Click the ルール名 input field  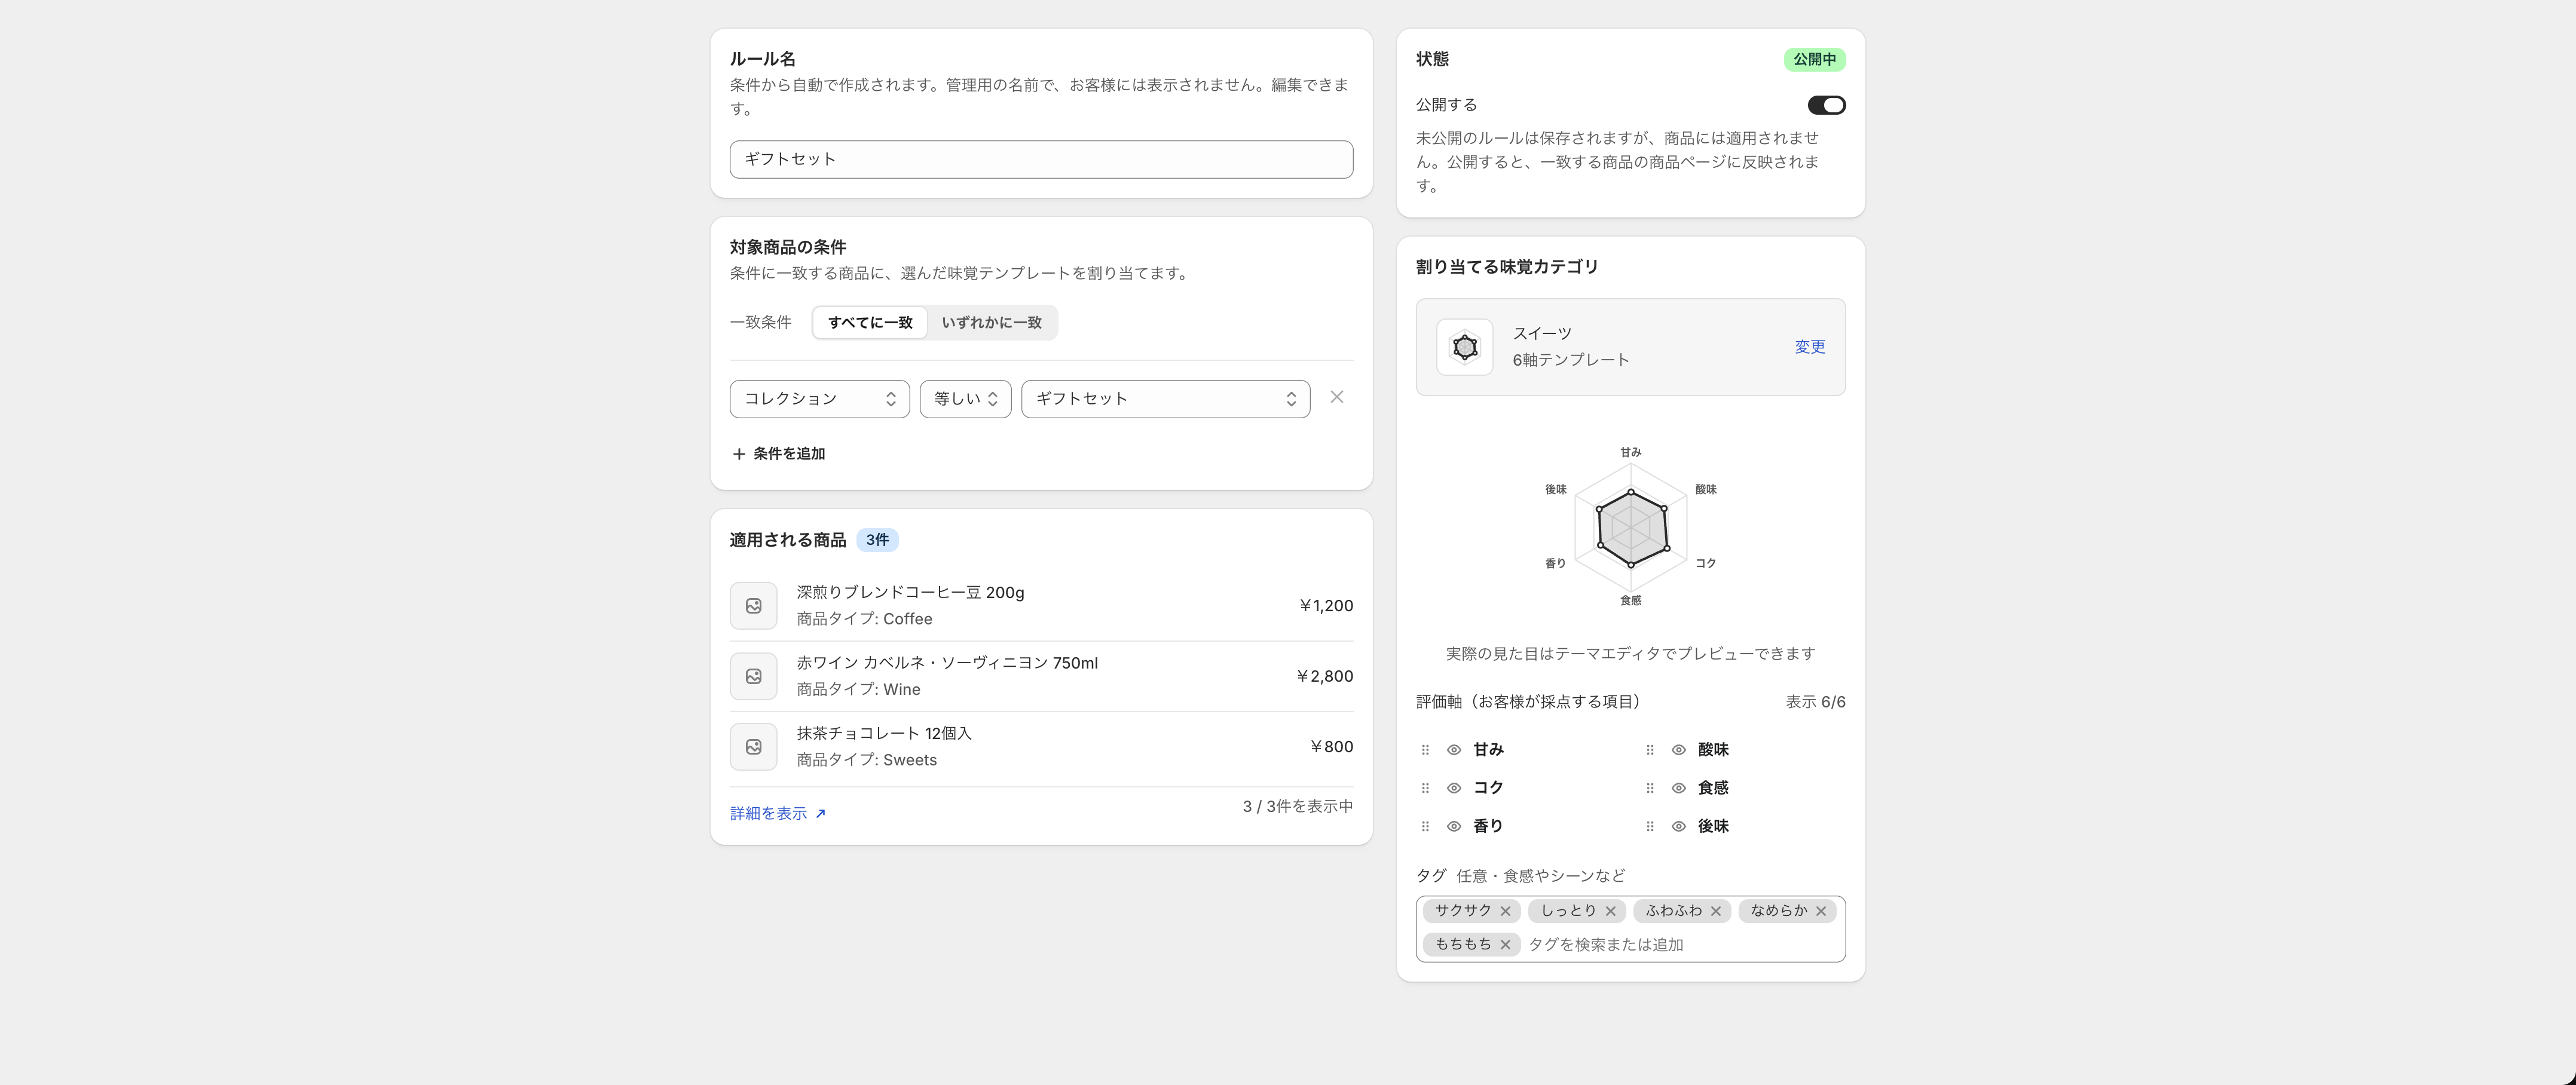[1041, 160]
